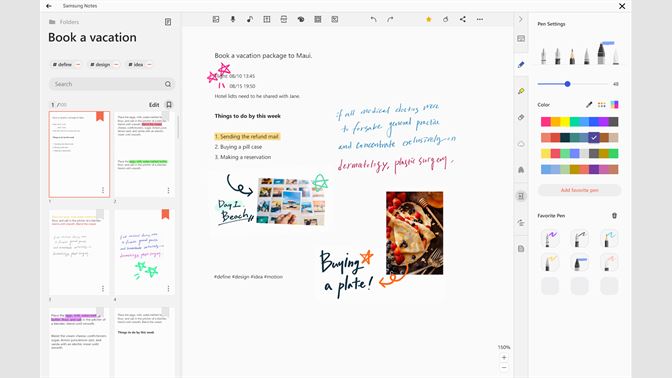Select the Eraser tool
The height and width of the screenshot is (378, 672).
tap(521, 117)
